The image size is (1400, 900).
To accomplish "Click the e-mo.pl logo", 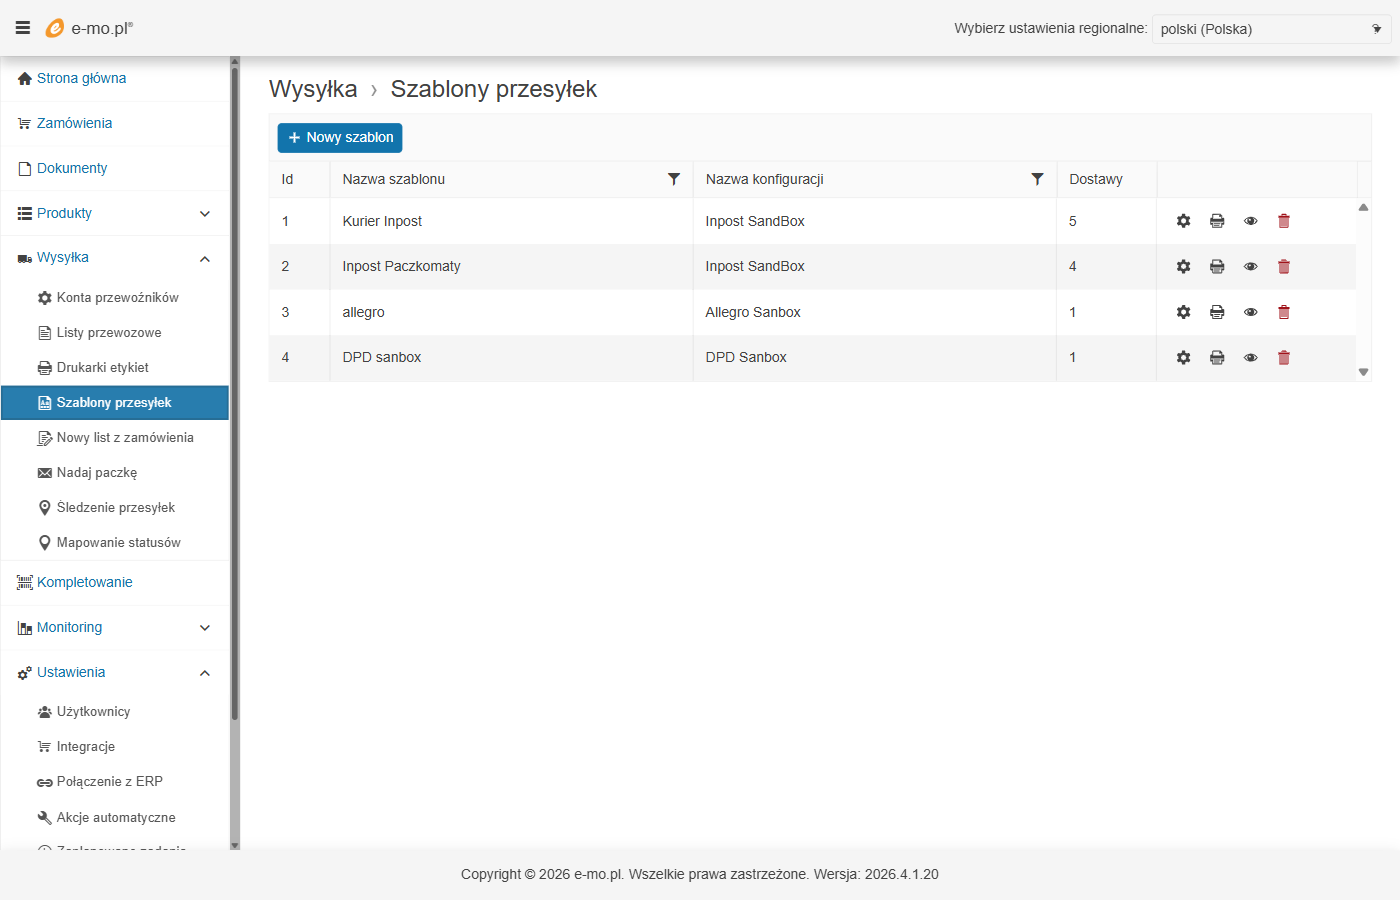I will tap(90, 28).
